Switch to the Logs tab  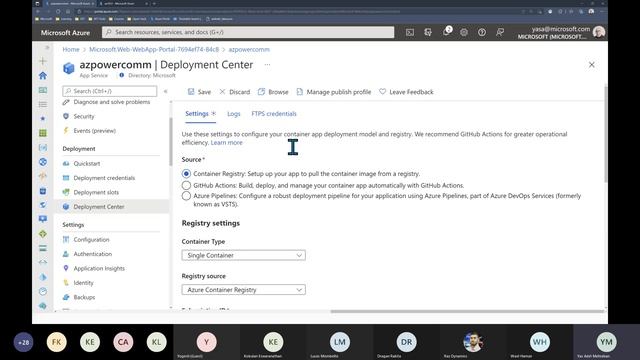coord(234,114)
